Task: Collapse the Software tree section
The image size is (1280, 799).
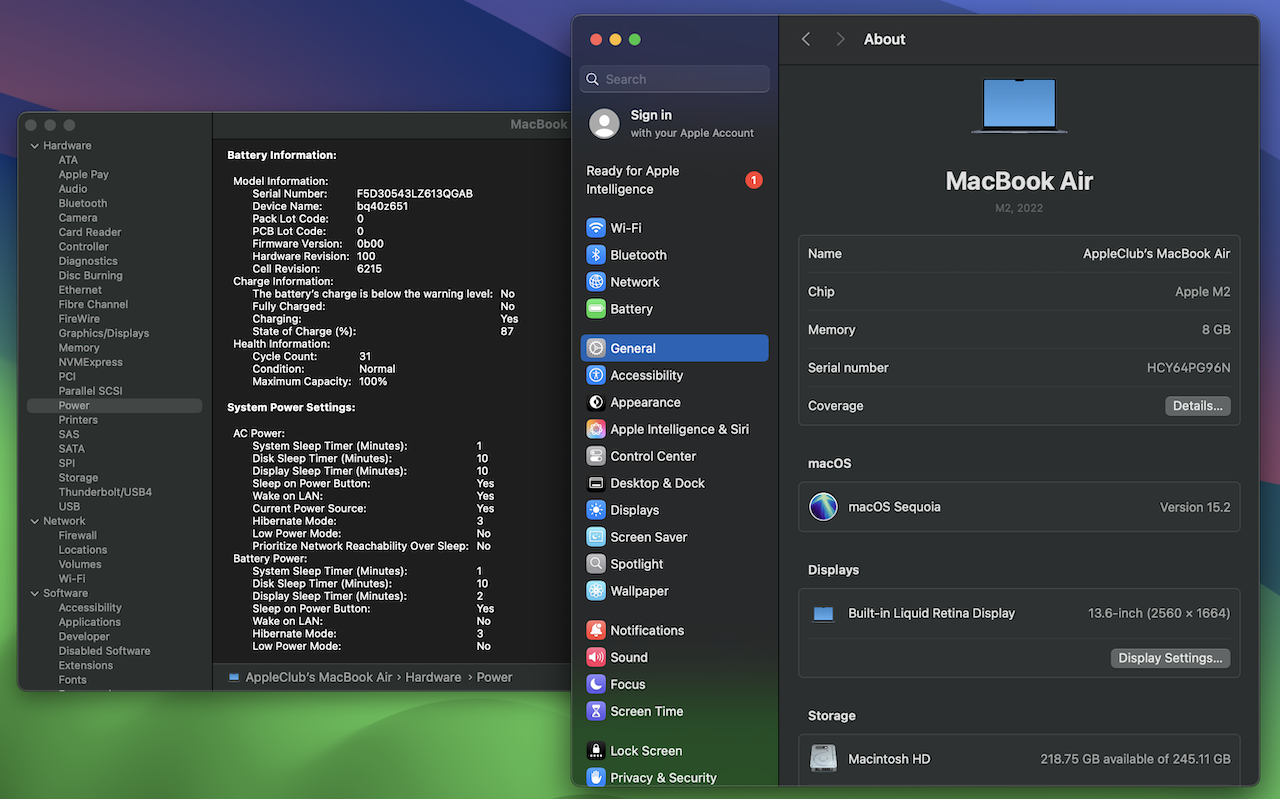Action: click(x=34, y=593)
